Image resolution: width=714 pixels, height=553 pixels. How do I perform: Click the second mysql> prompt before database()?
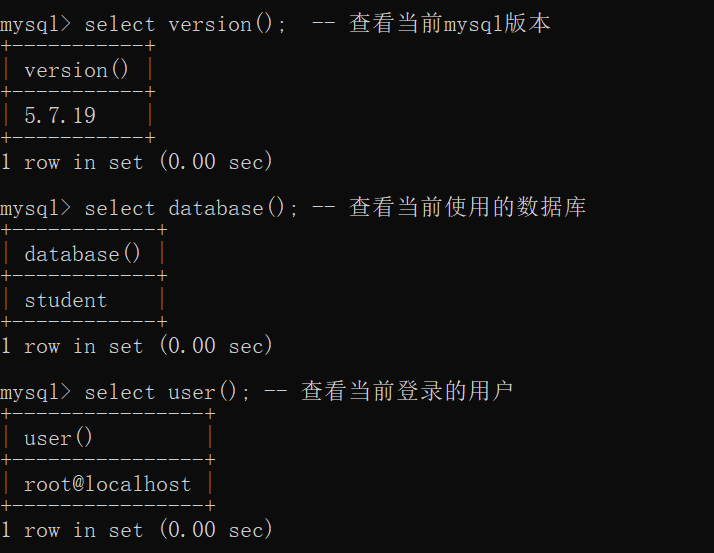pyautogui.click(x=36, y=209)
